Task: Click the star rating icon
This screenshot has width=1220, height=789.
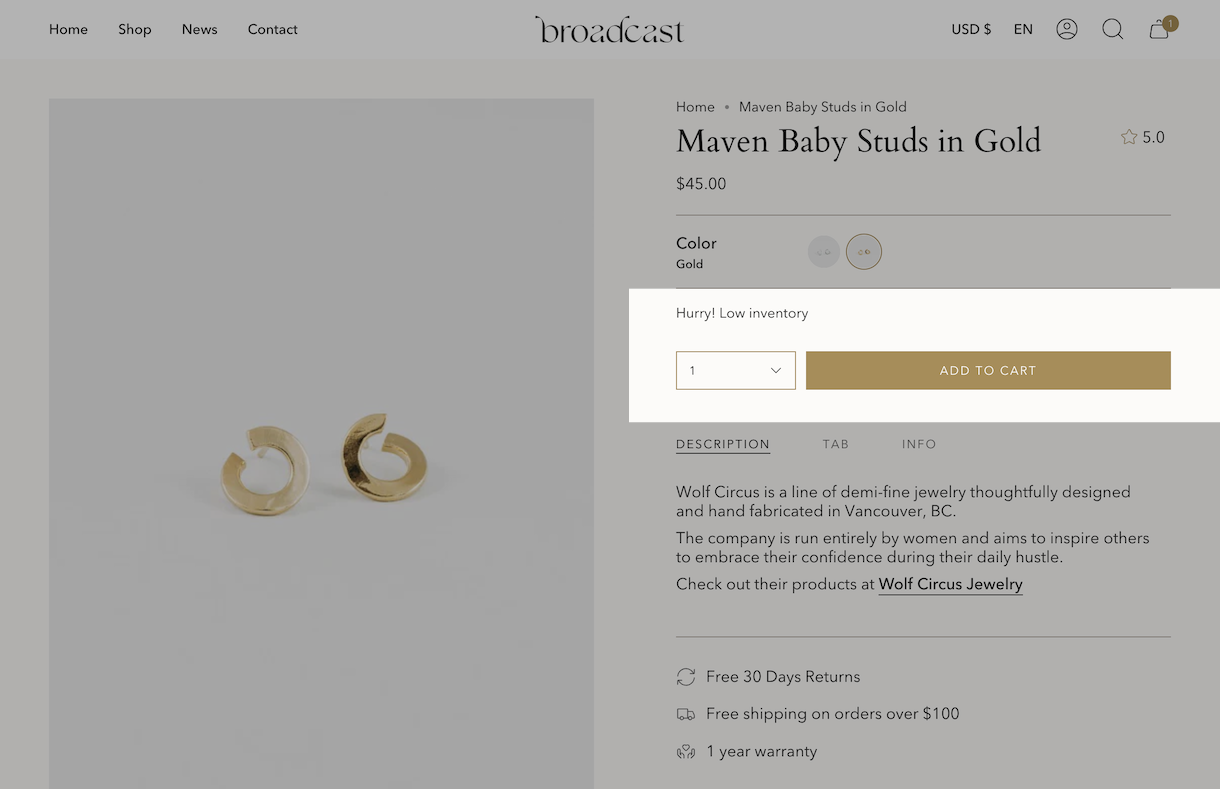Action: pos(1129,137)
